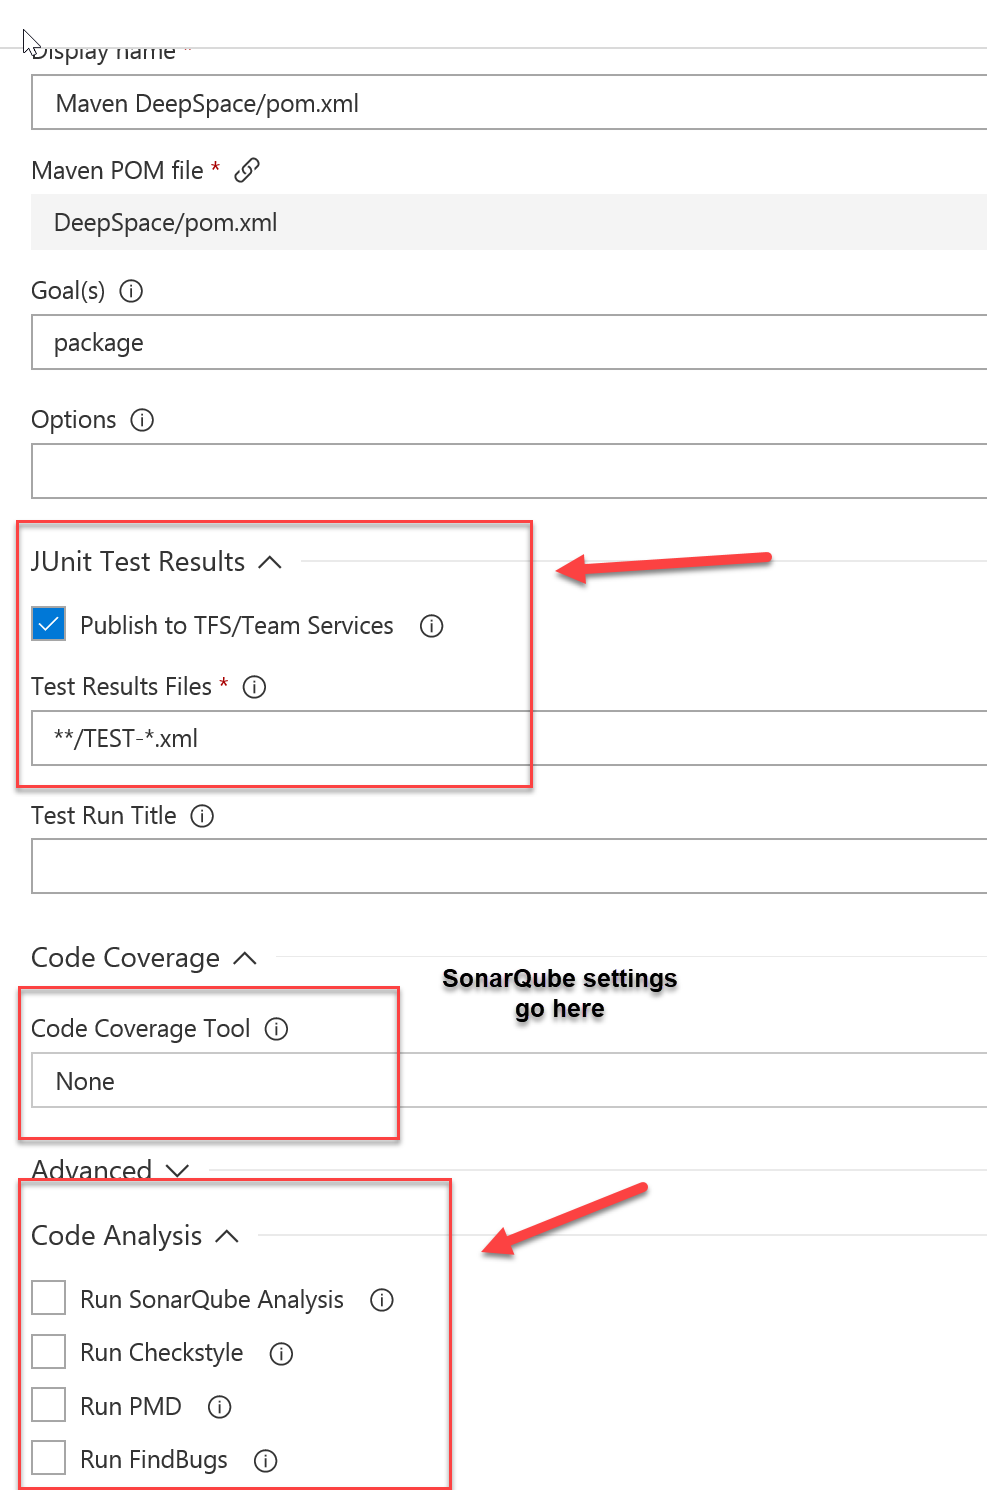
Task: Show info for Code Coverage Tool
Action: pyautogui.click(x=276, y=1029)
